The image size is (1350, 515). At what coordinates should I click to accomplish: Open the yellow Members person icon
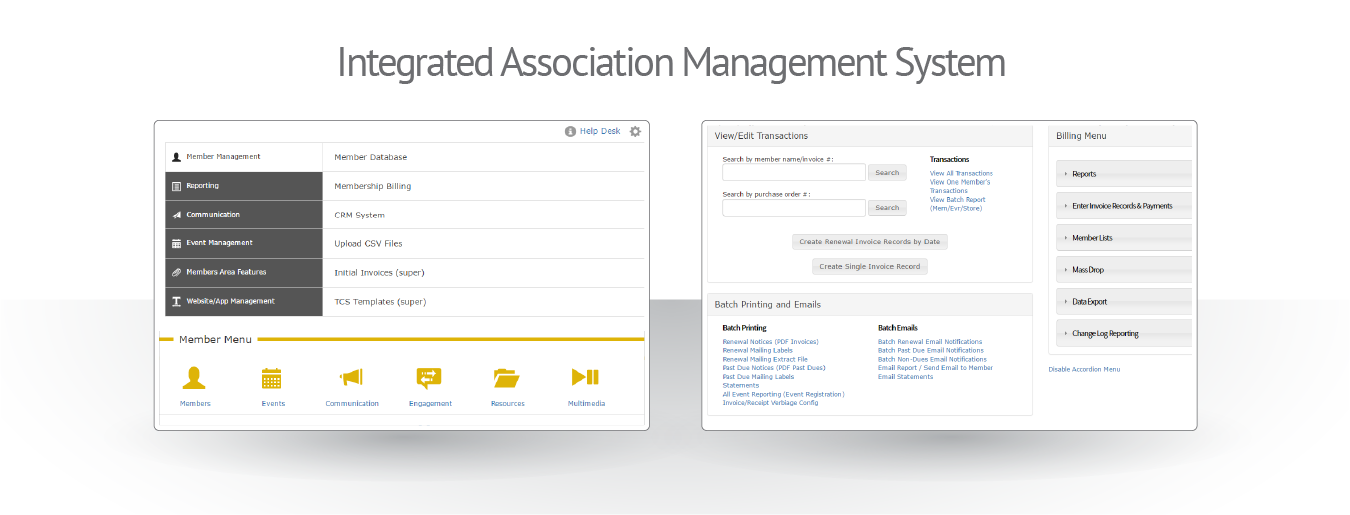click(194, 377)
